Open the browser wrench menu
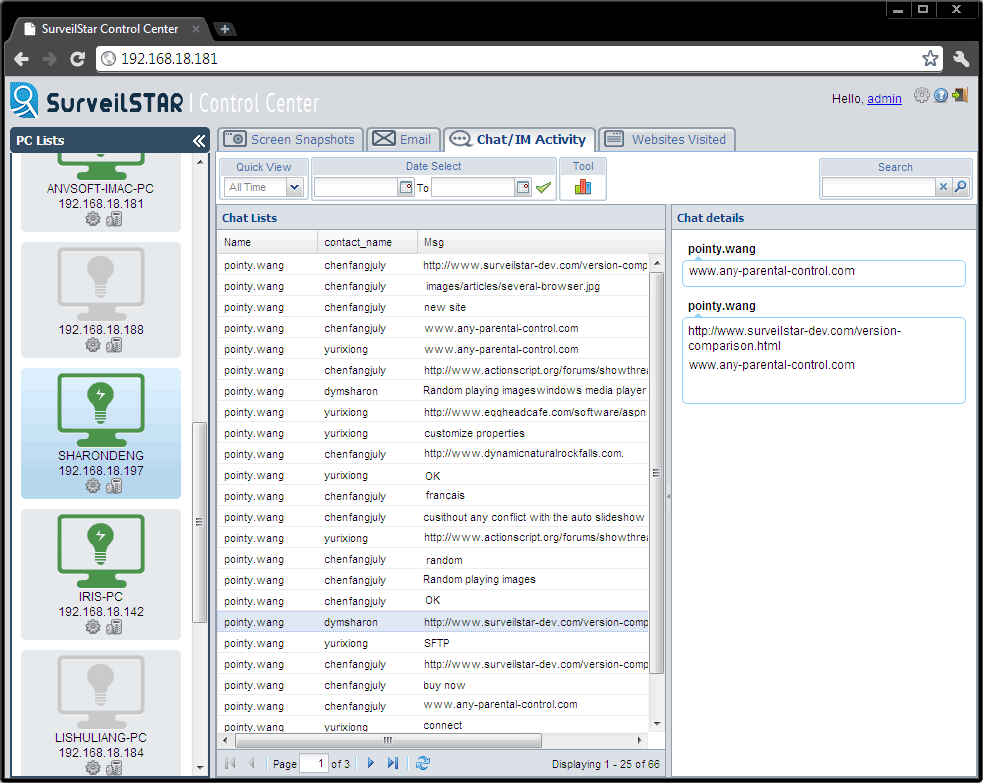 [x=960, y=59]
